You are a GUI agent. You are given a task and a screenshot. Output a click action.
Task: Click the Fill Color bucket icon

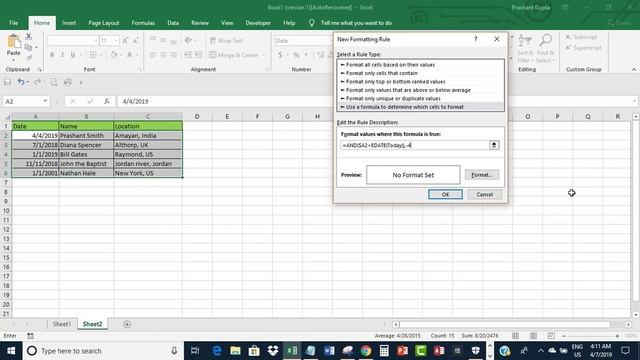tap(114, 55)
